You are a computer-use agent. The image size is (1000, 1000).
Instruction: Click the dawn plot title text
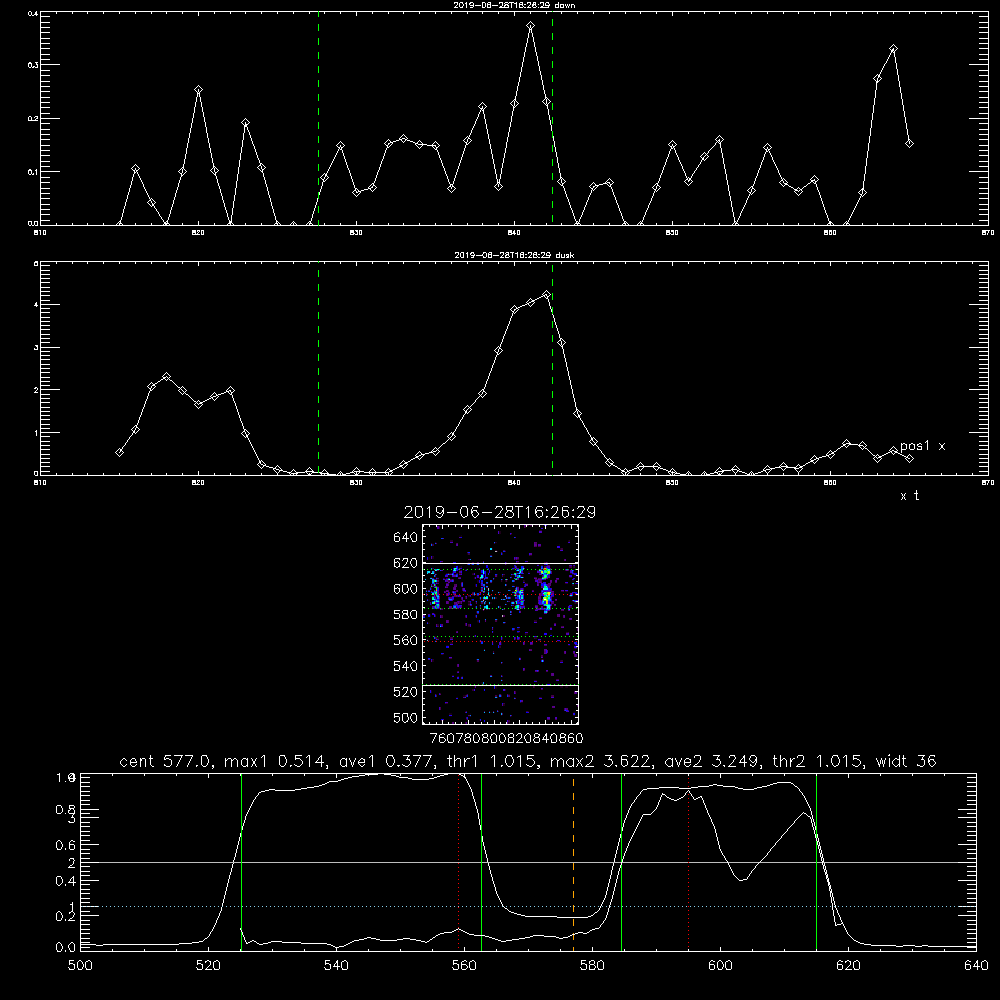tap(514, 5)
